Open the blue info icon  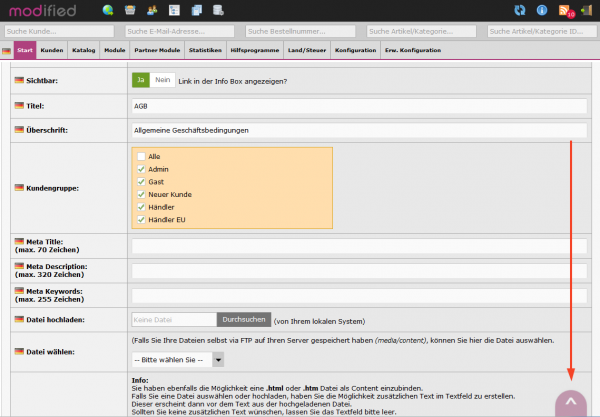[x=542, y=10]
